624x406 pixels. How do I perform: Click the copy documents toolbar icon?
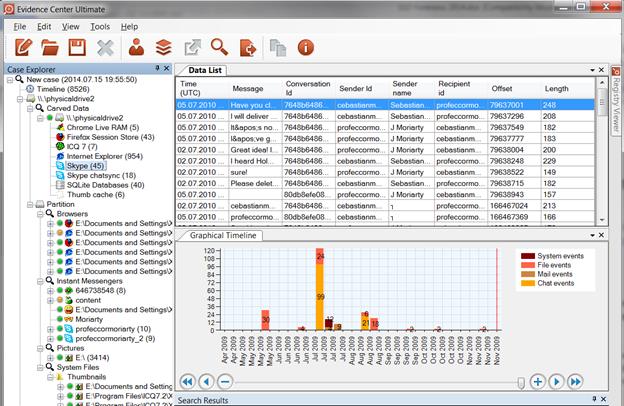(278, 48)
